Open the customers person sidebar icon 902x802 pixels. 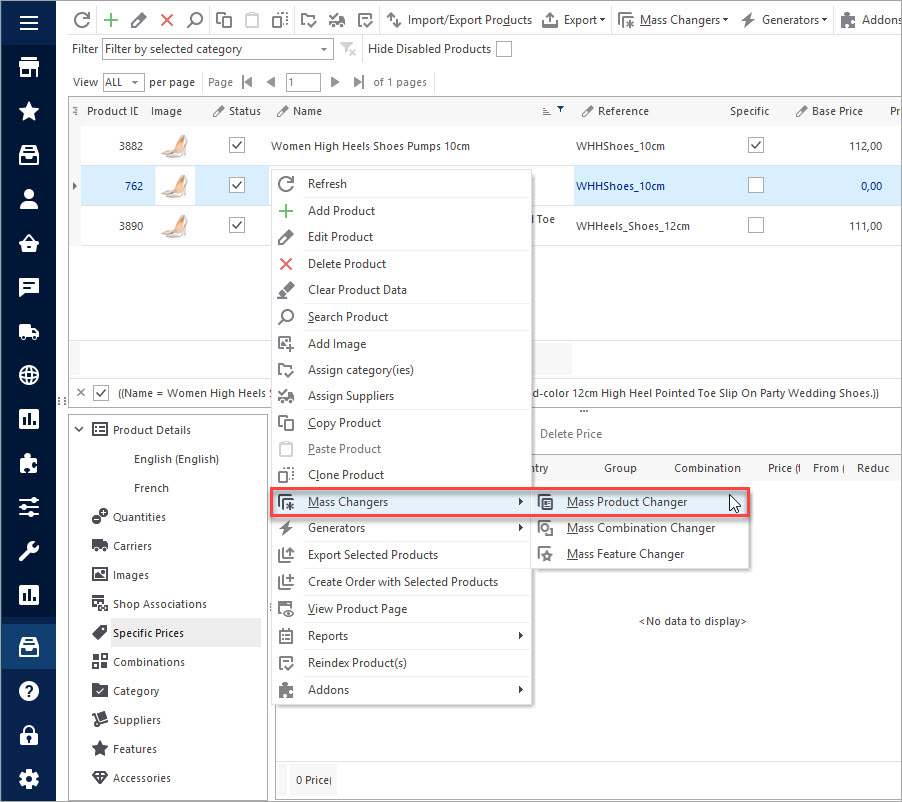tap(29, 199)
